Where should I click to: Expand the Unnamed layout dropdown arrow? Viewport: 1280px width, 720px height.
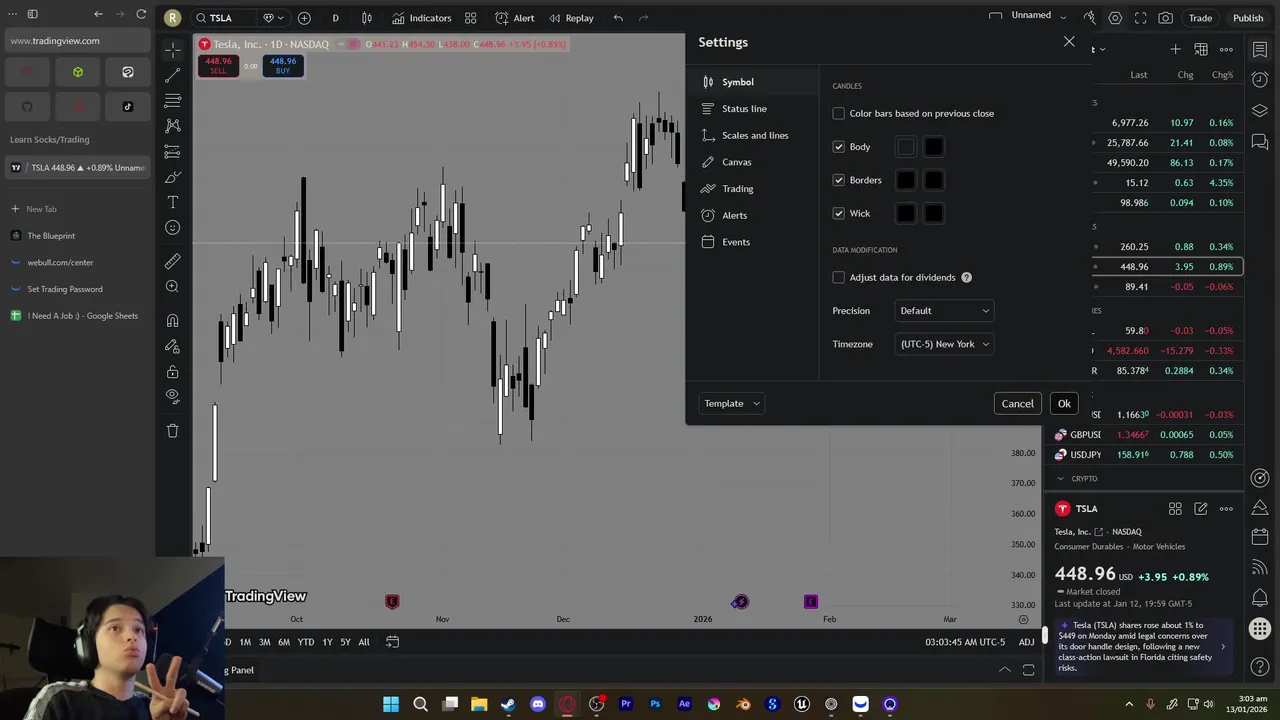coord(1063,17)
